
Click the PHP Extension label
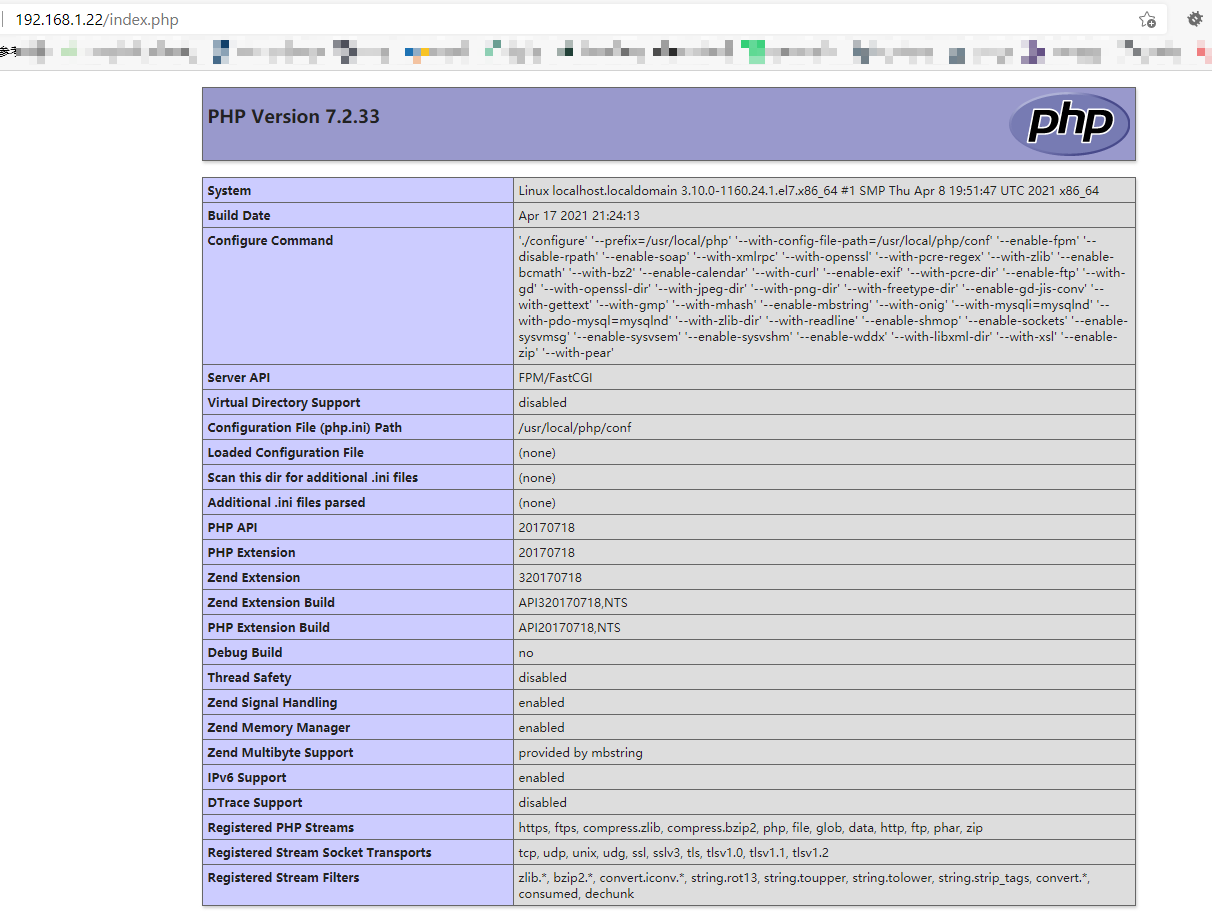pos(251,553)
